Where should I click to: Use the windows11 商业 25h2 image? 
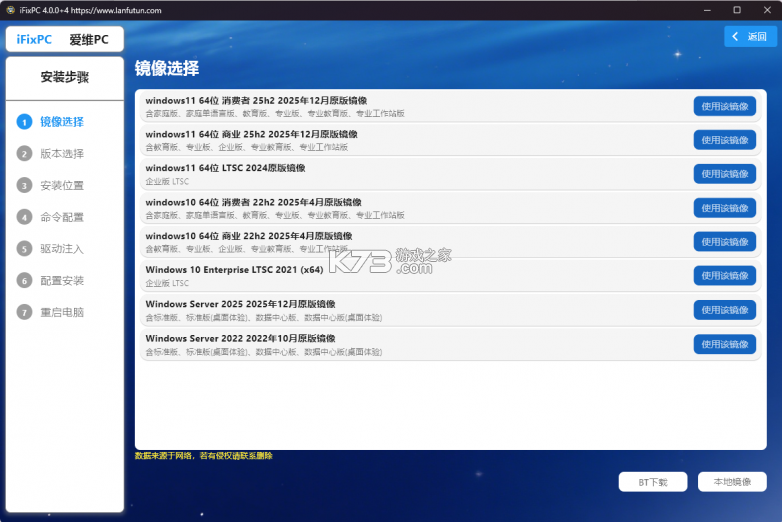[725, 140]
